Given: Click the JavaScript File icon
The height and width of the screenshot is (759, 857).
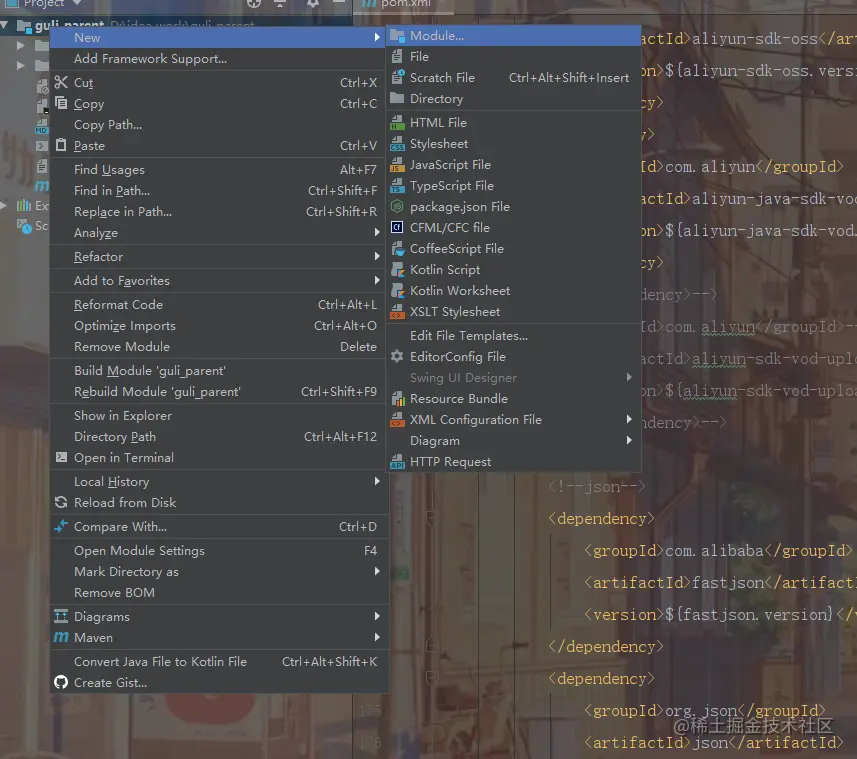Looking at the screenshot, I should [397, 165].
